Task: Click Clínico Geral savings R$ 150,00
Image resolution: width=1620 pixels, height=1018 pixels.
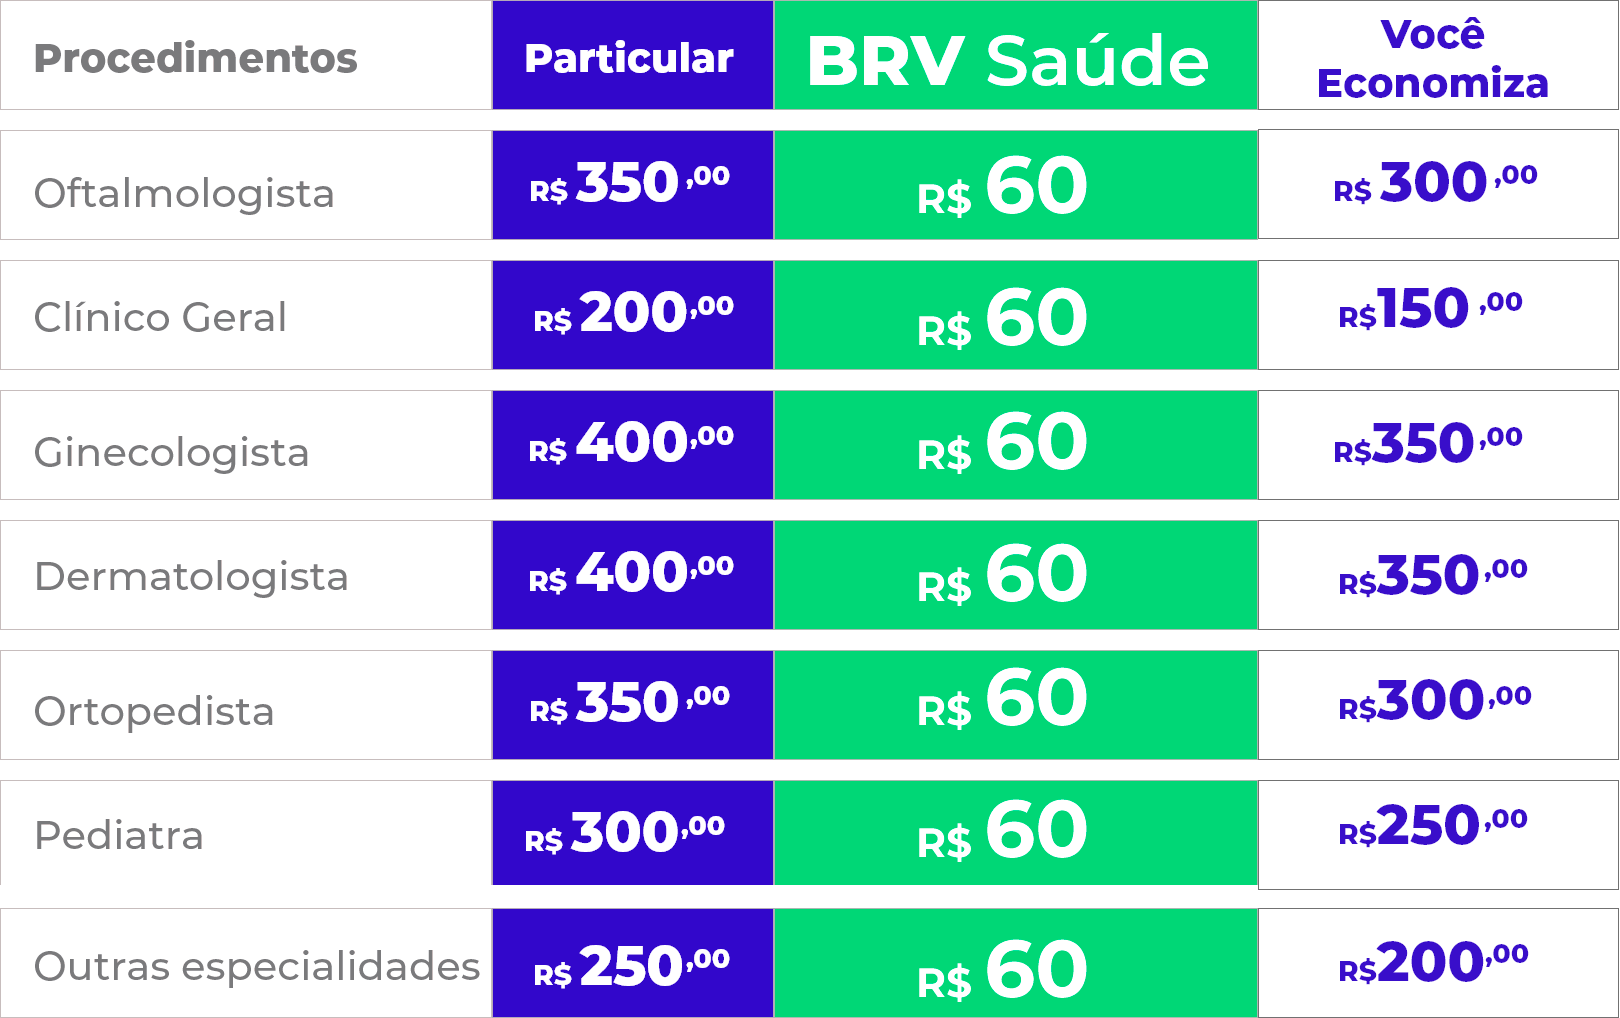Action: pos(1430,308)
